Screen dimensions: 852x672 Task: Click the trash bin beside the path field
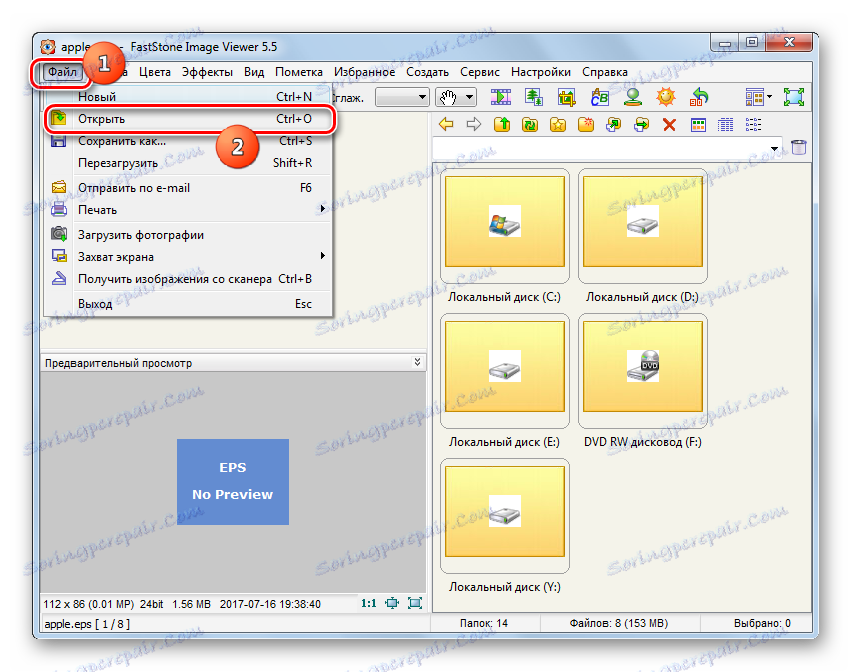(799, 147)
